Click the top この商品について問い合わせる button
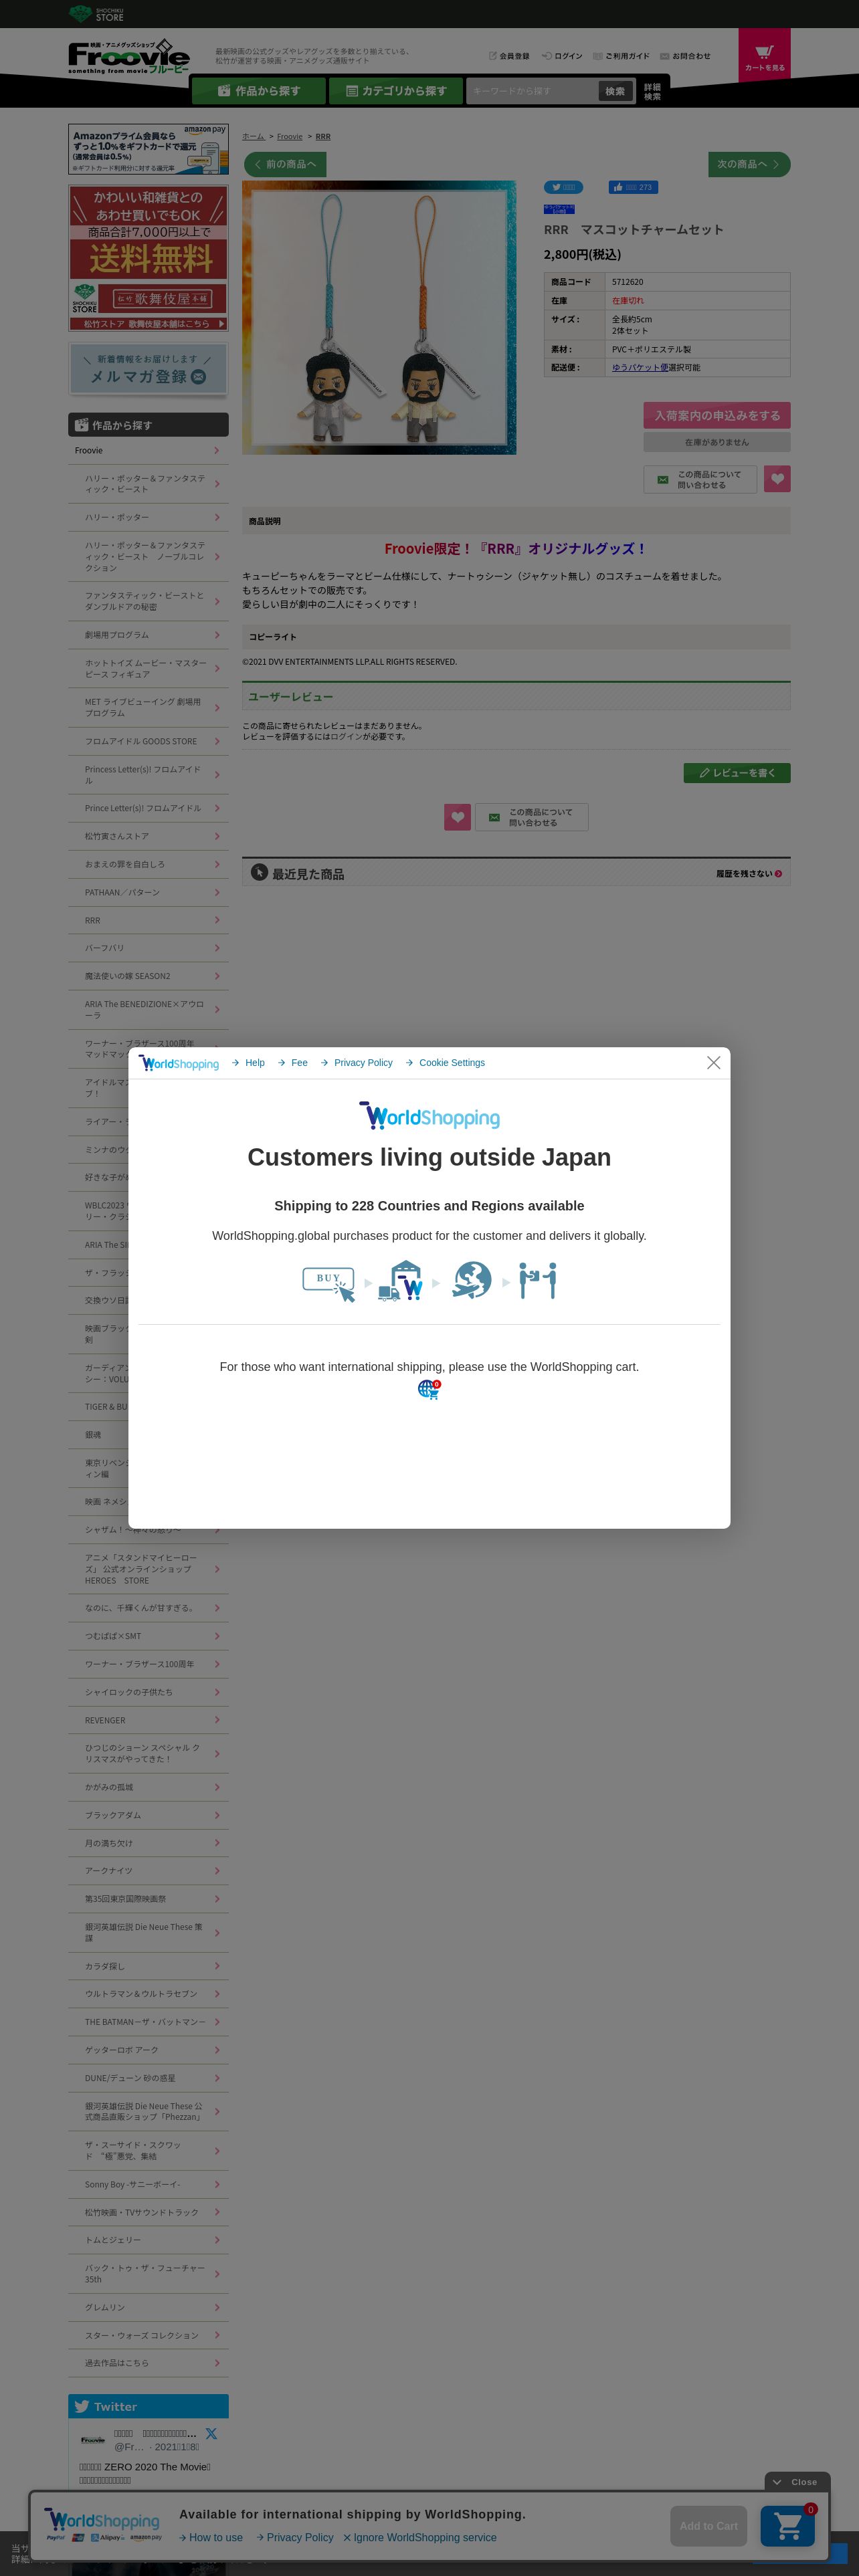 700,479
